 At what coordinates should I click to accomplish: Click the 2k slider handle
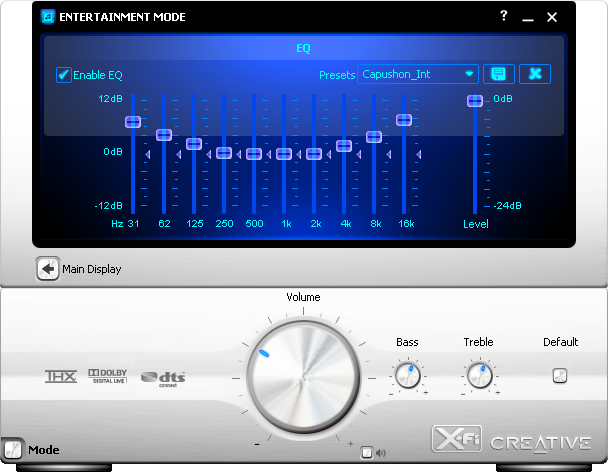[314, 154]
